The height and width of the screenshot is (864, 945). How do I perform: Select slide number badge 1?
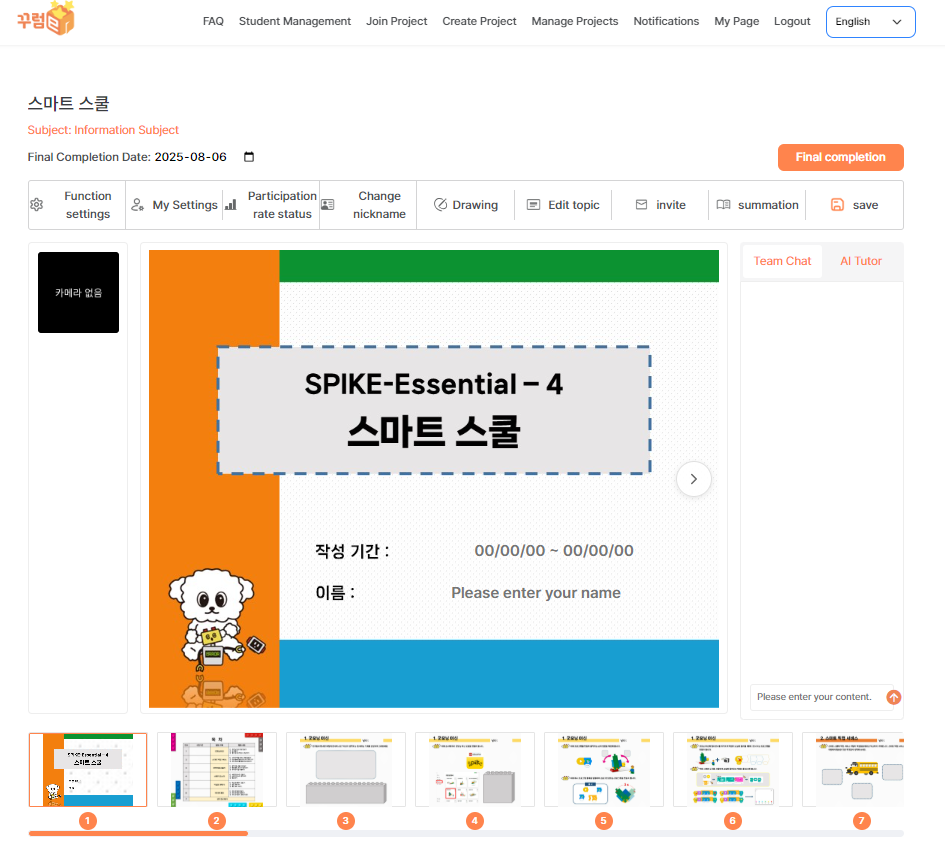(x=87, y=821)
